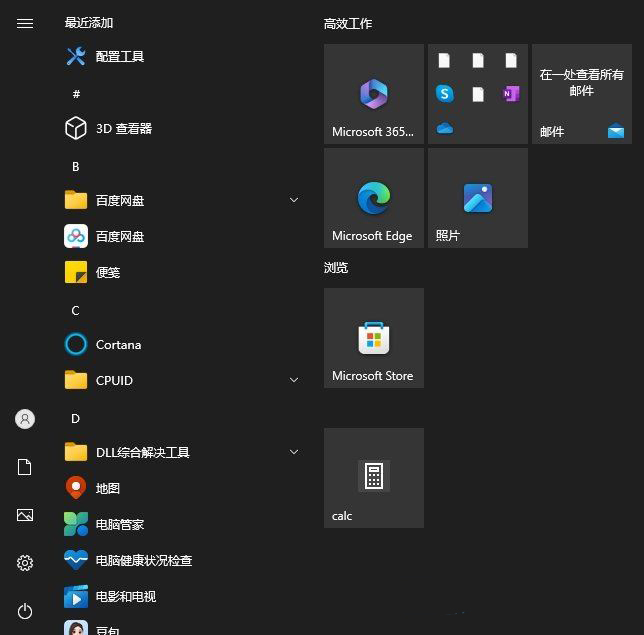
Task: Open Cortana from the app list
Action: [118, 344]
